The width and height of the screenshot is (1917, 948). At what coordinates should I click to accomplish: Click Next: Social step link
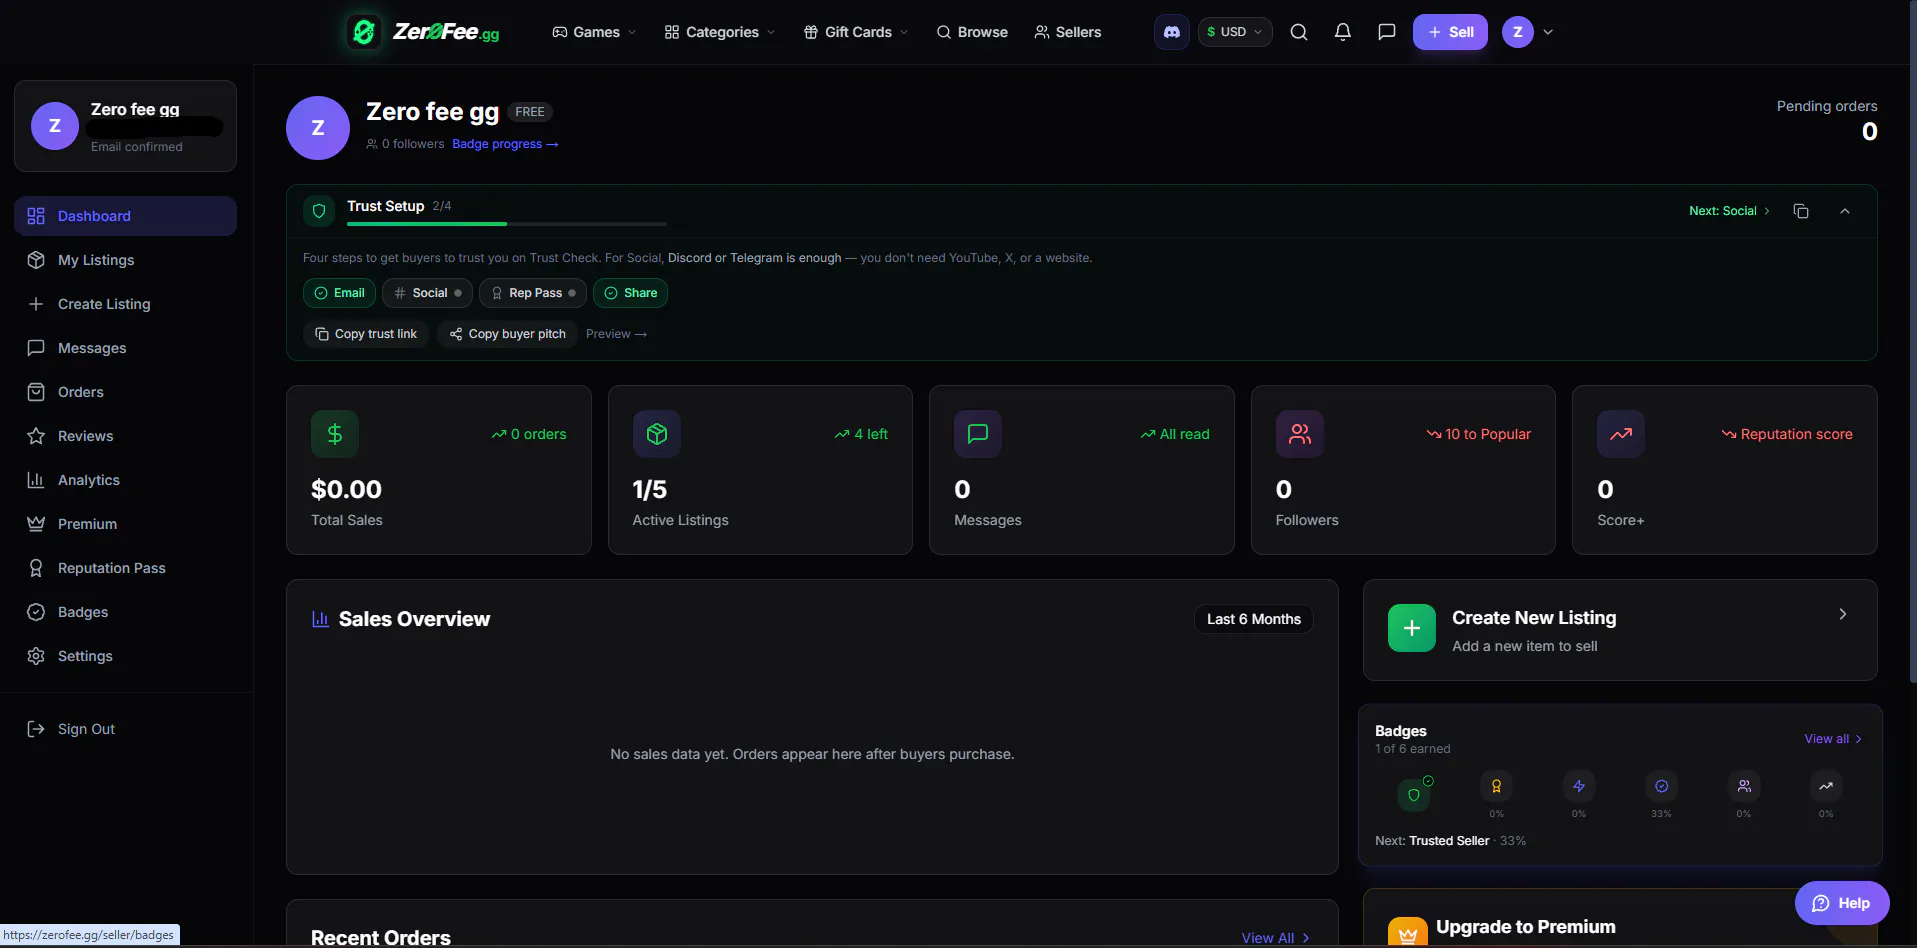point(1729,211)
